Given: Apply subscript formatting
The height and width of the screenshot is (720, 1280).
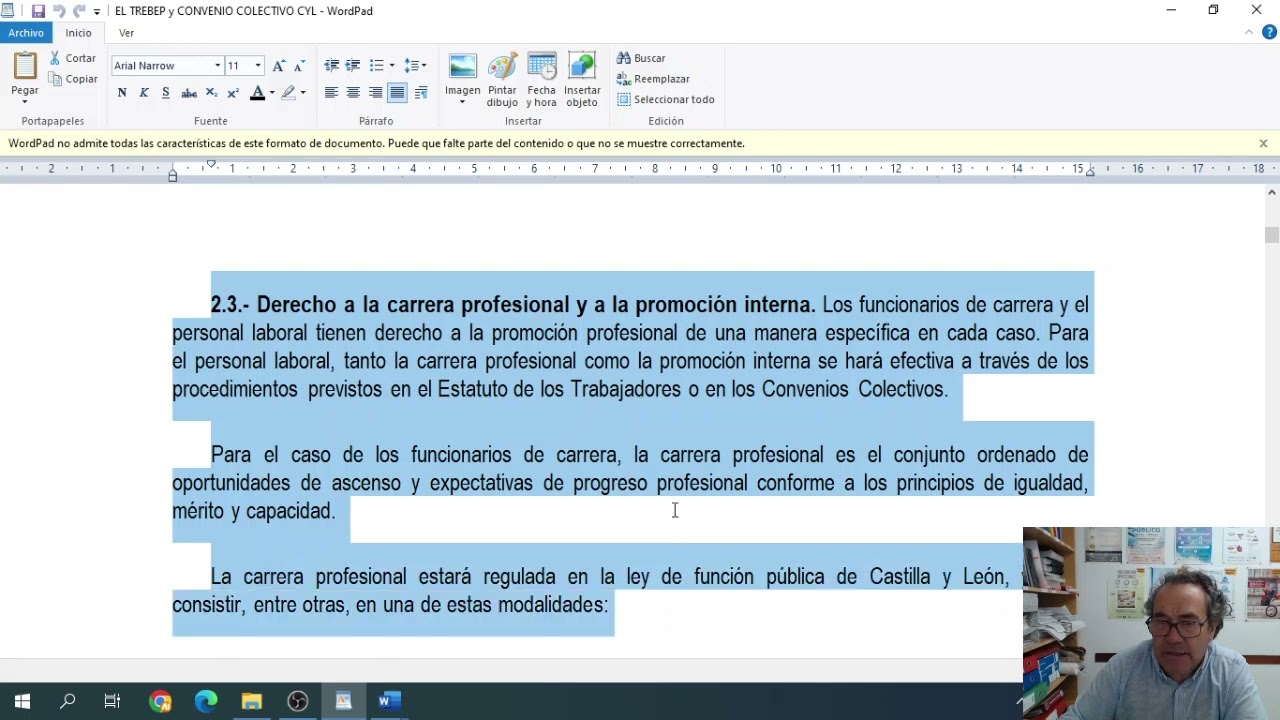Looking at the screenshot, I should [211, 92].
